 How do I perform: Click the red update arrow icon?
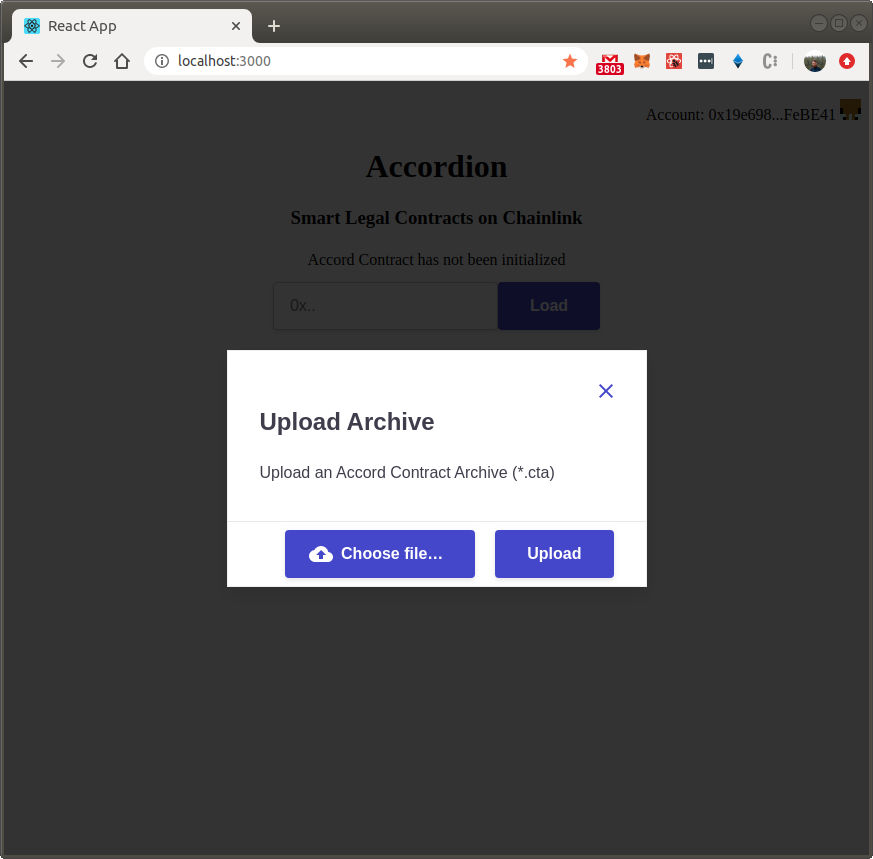847,61
